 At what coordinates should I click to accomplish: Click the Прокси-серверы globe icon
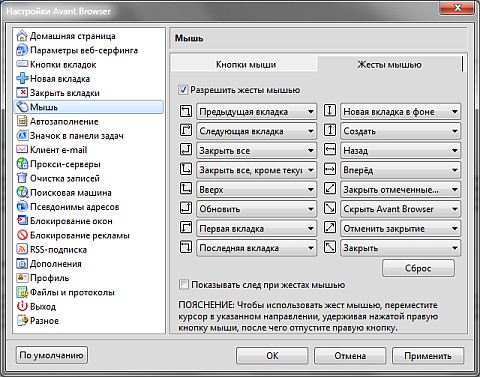[22, 164]
